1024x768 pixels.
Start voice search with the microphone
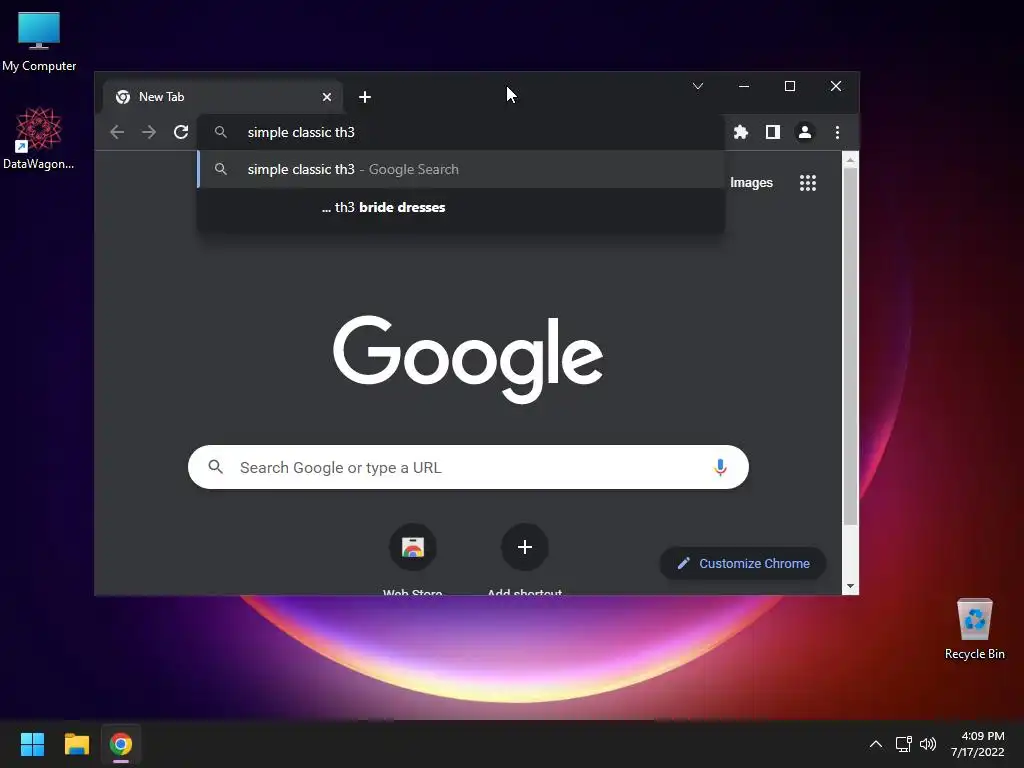(720, 468)
